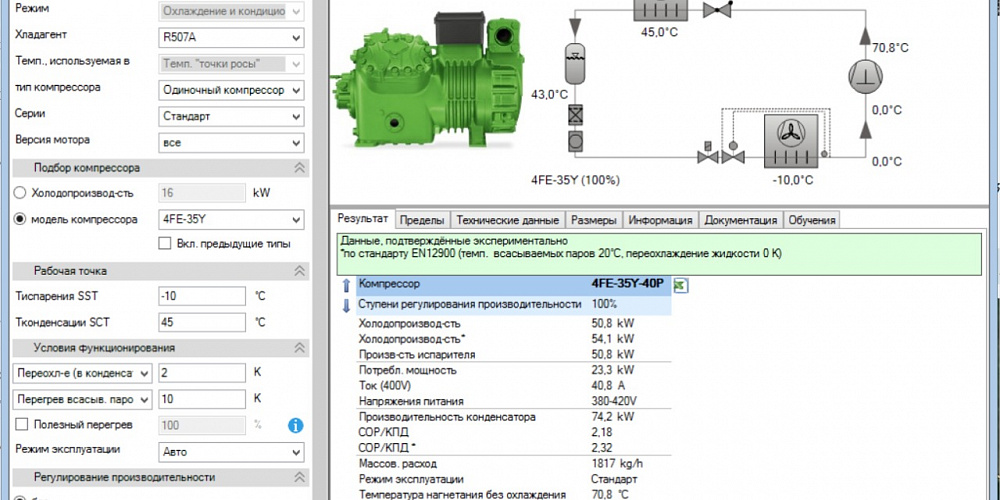Click the 70,8°C discharge temperature label in the diagram
This screenshot has height=500, width=1000.
pos(890,48)
